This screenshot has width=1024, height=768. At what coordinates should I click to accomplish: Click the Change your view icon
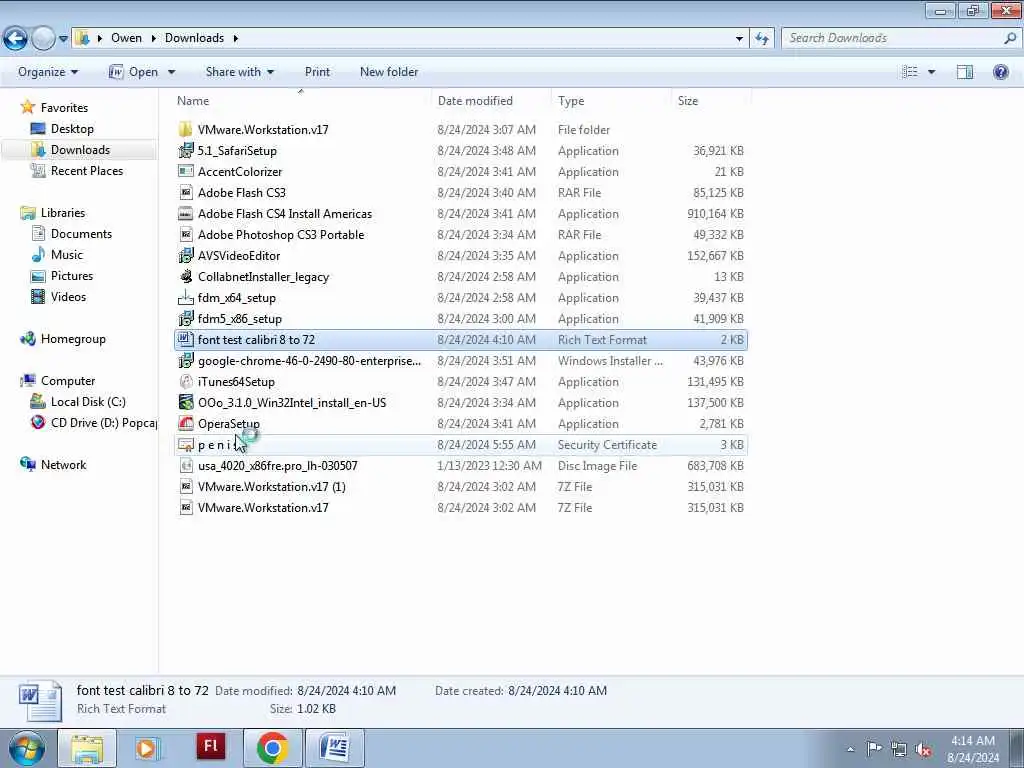[x=909, y=72]
